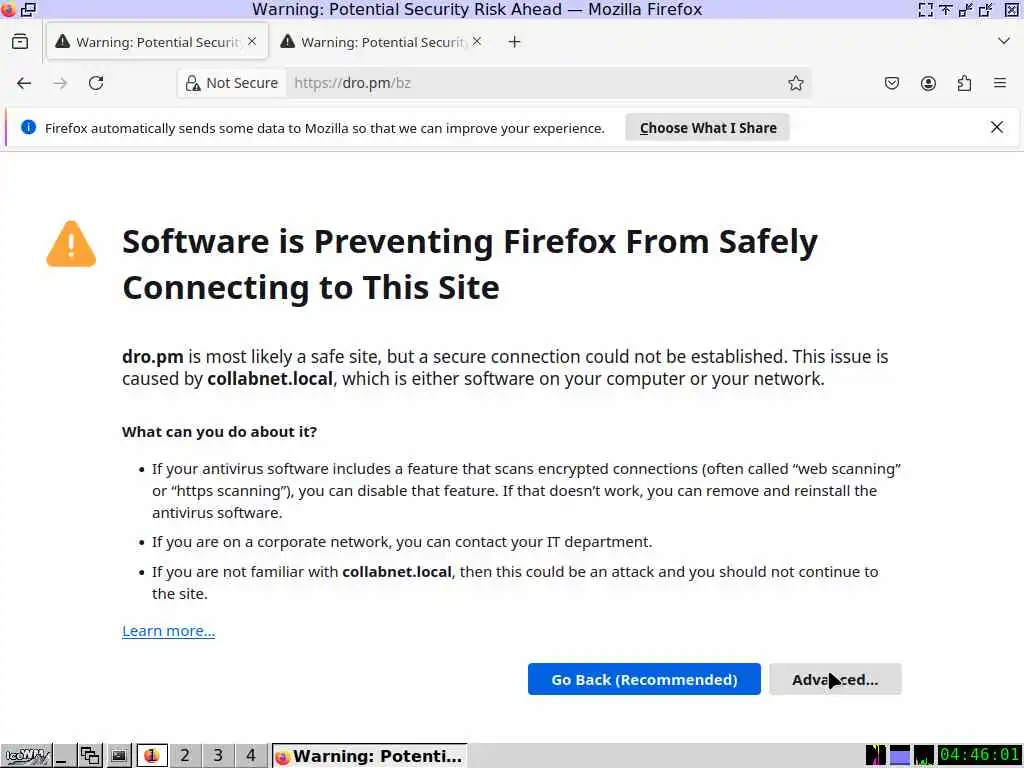
Task: Bookmark this page with the star icon
Action: [x=795, y=83]
